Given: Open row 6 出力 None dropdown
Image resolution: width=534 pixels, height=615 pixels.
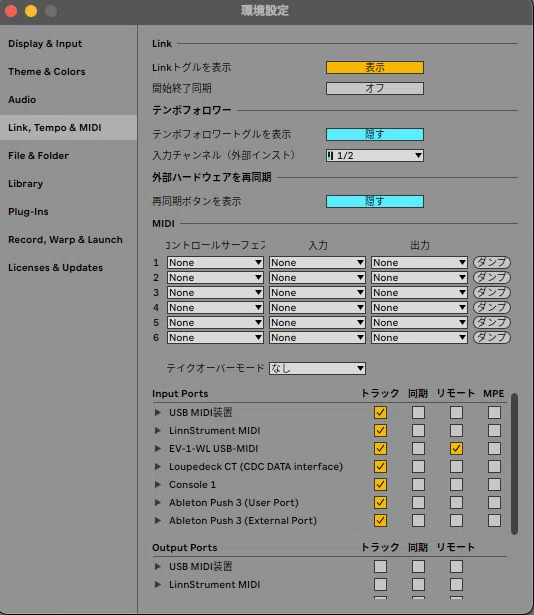Looking at the screenshot, I should pyautogui.click(x=419, y=338).
